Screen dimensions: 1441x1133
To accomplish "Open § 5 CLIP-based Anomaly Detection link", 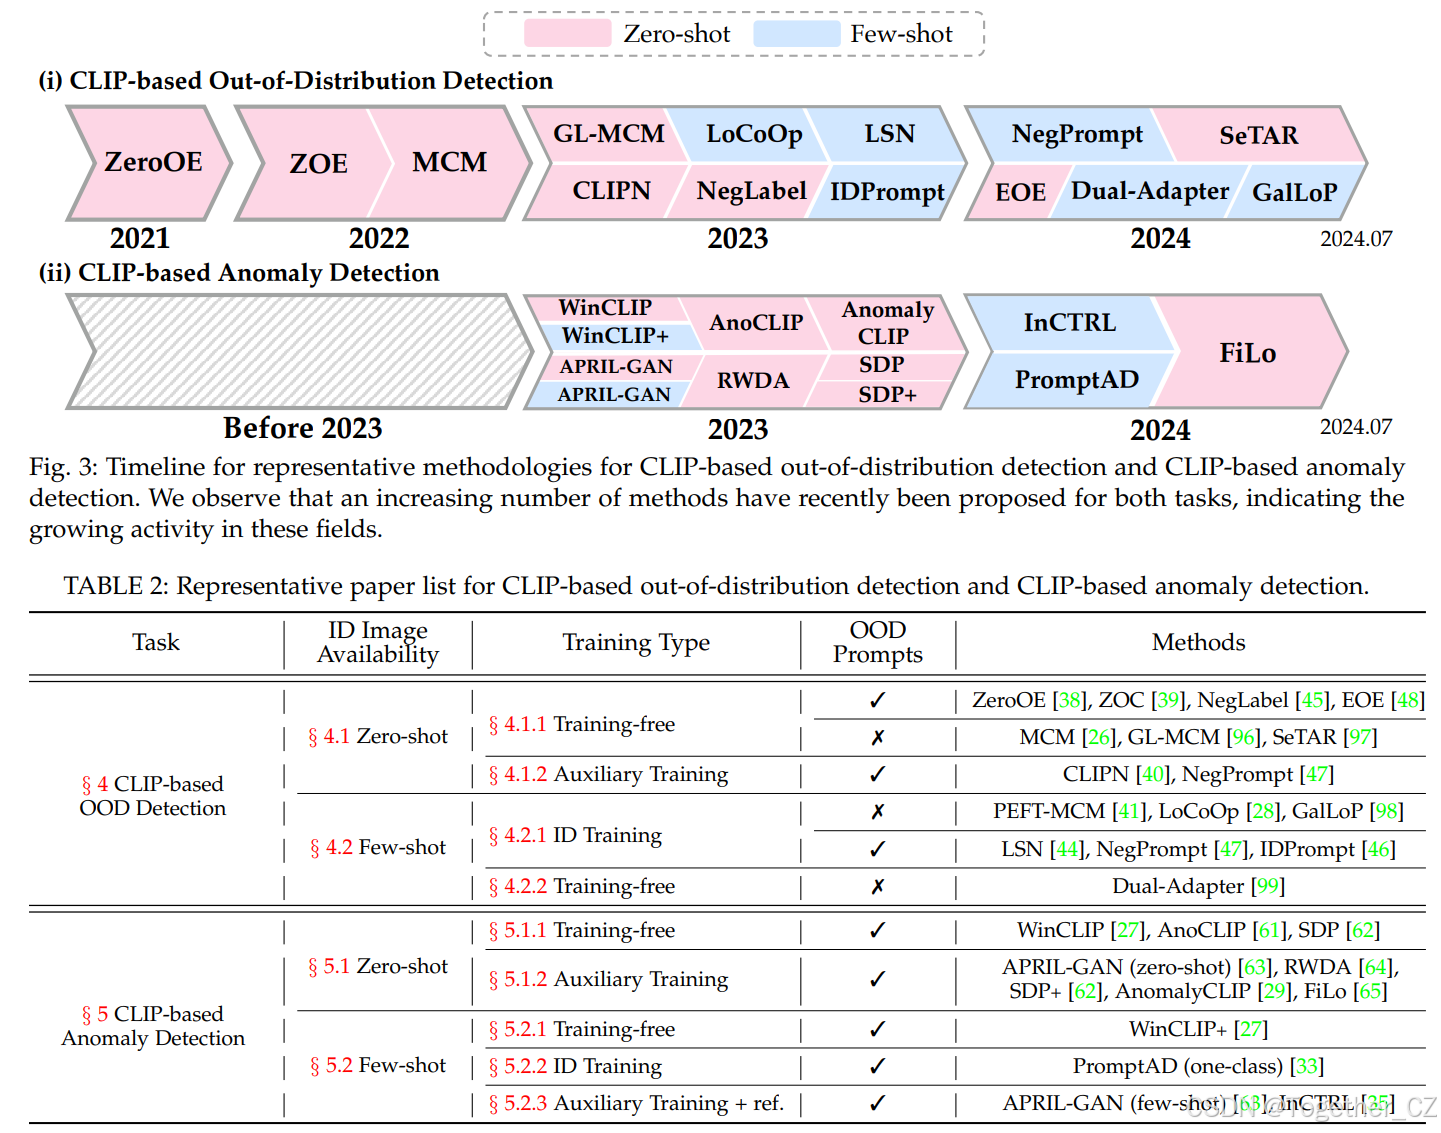I will [x=153, y=1026].
